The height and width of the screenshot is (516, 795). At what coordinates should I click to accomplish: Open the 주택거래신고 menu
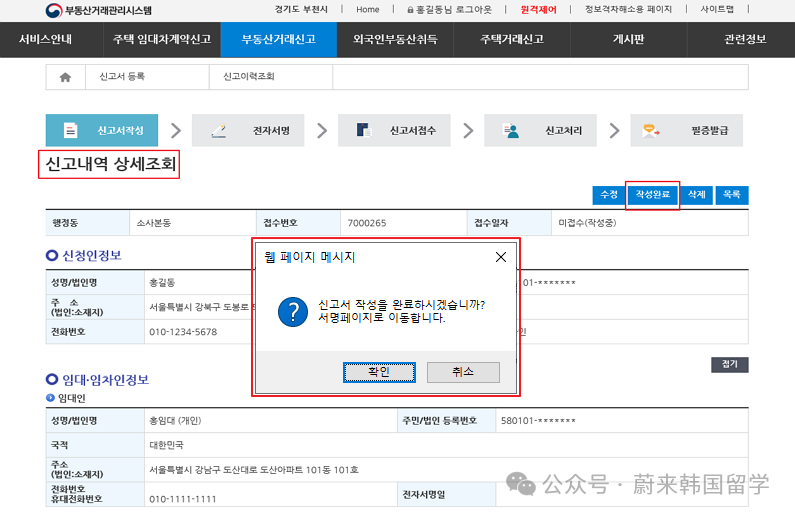tap(512, 40)
